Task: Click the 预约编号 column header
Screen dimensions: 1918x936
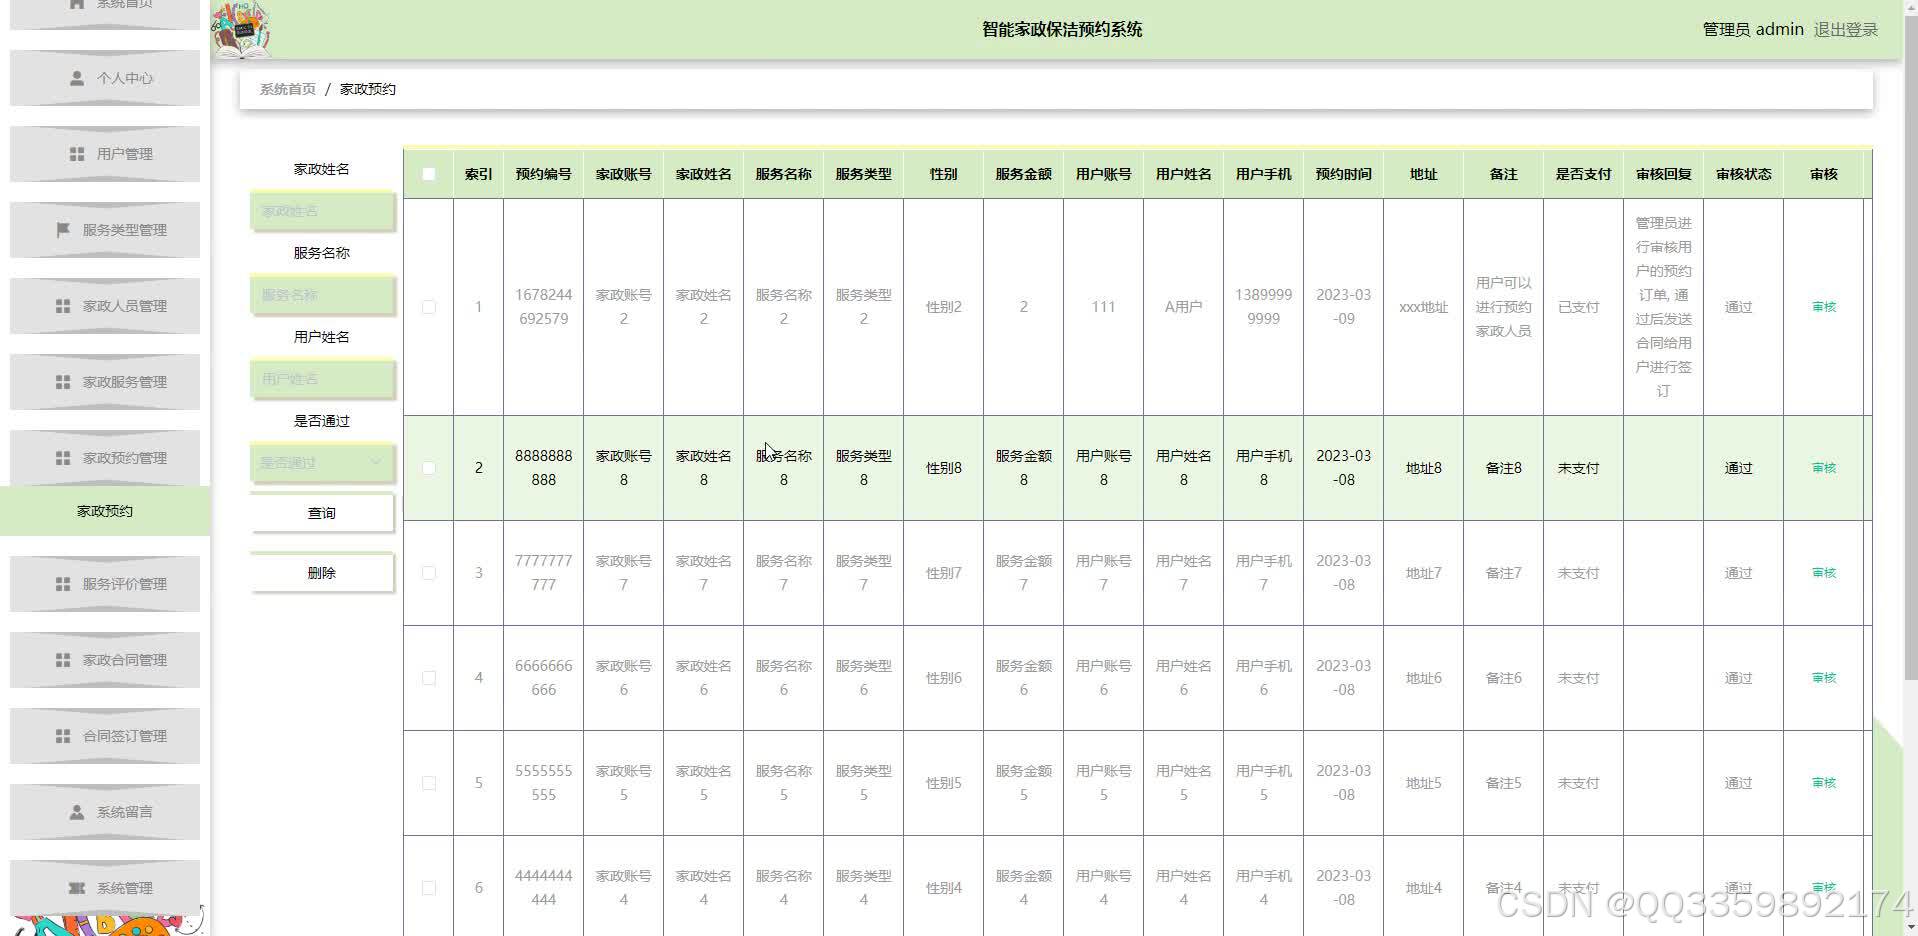Action: point(544,174)
